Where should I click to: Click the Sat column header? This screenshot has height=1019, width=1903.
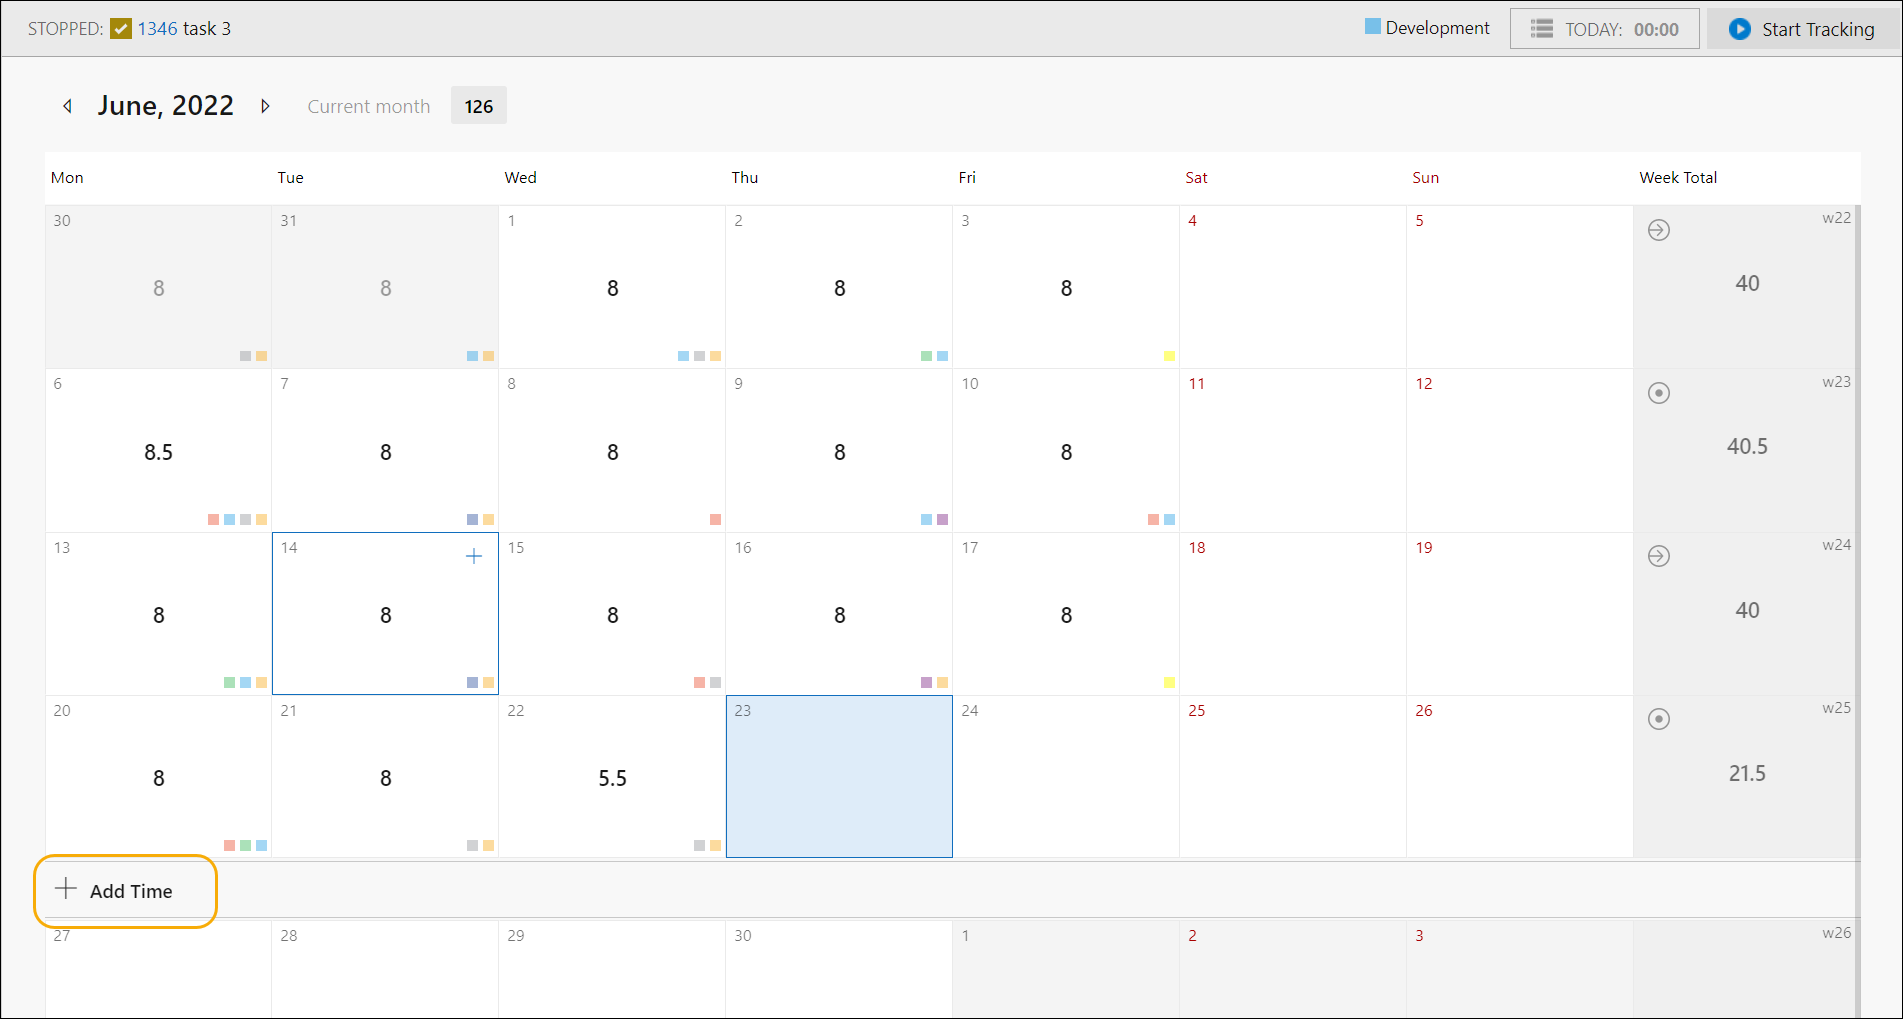point(1196,178)
